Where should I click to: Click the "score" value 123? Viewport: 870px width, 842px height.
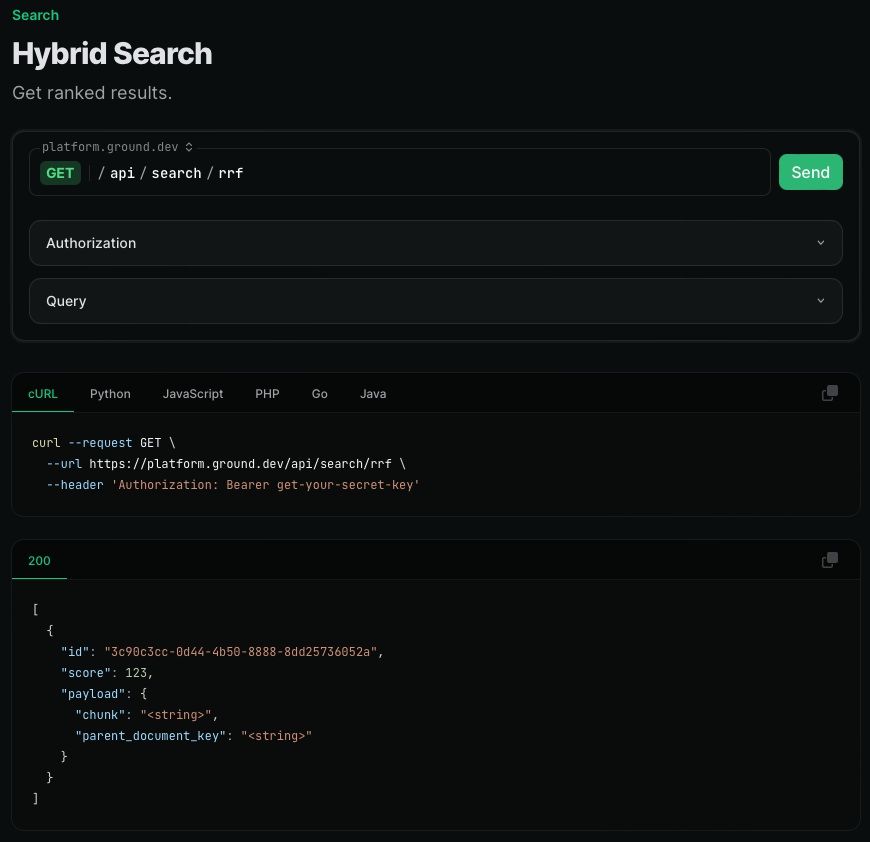(x=136, y=673)
